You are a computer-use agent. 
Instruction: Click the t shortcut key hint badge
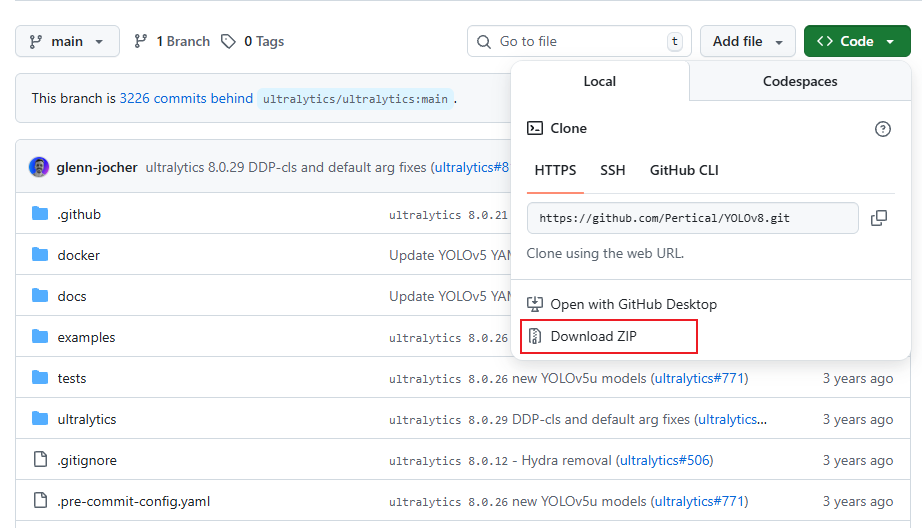click(x=674, y=41)
